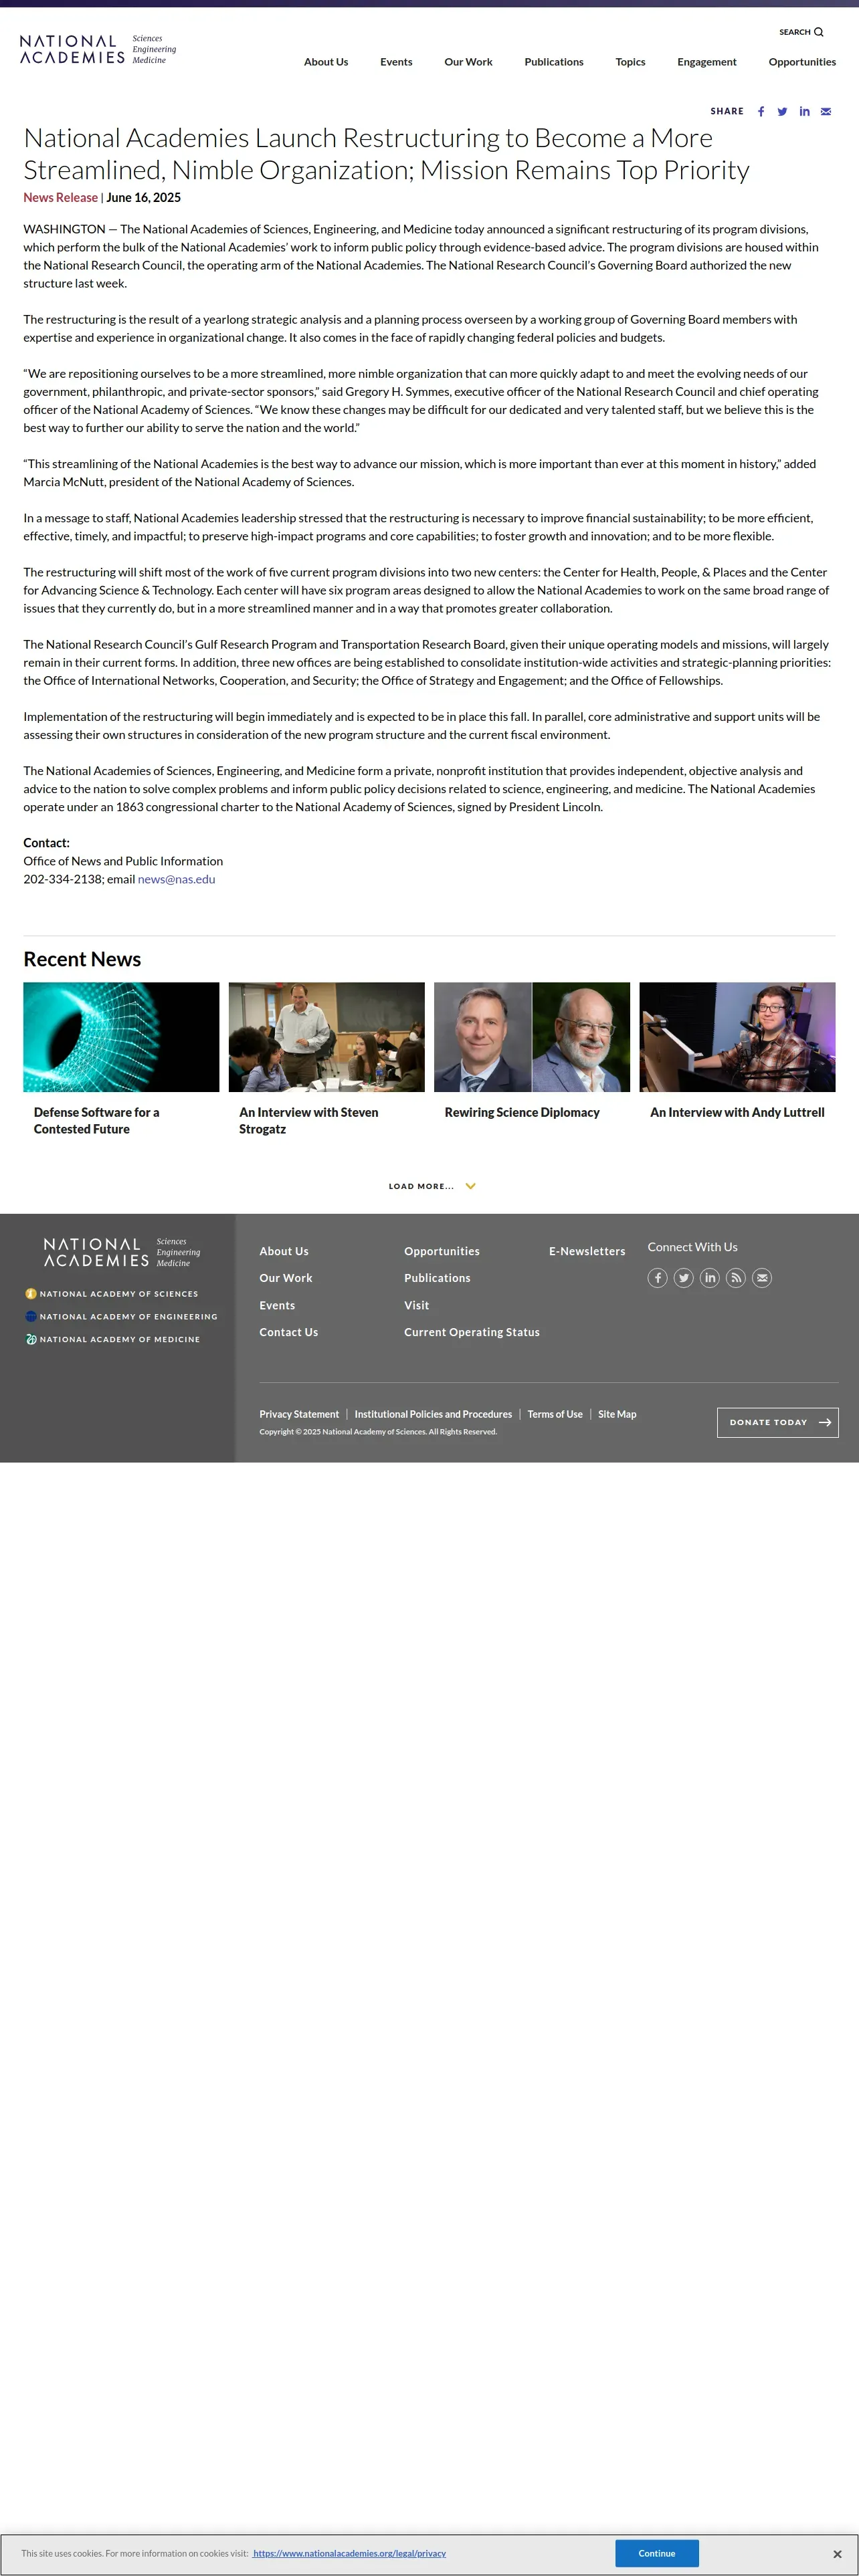Open E-Newsletters footer link

587,1251
